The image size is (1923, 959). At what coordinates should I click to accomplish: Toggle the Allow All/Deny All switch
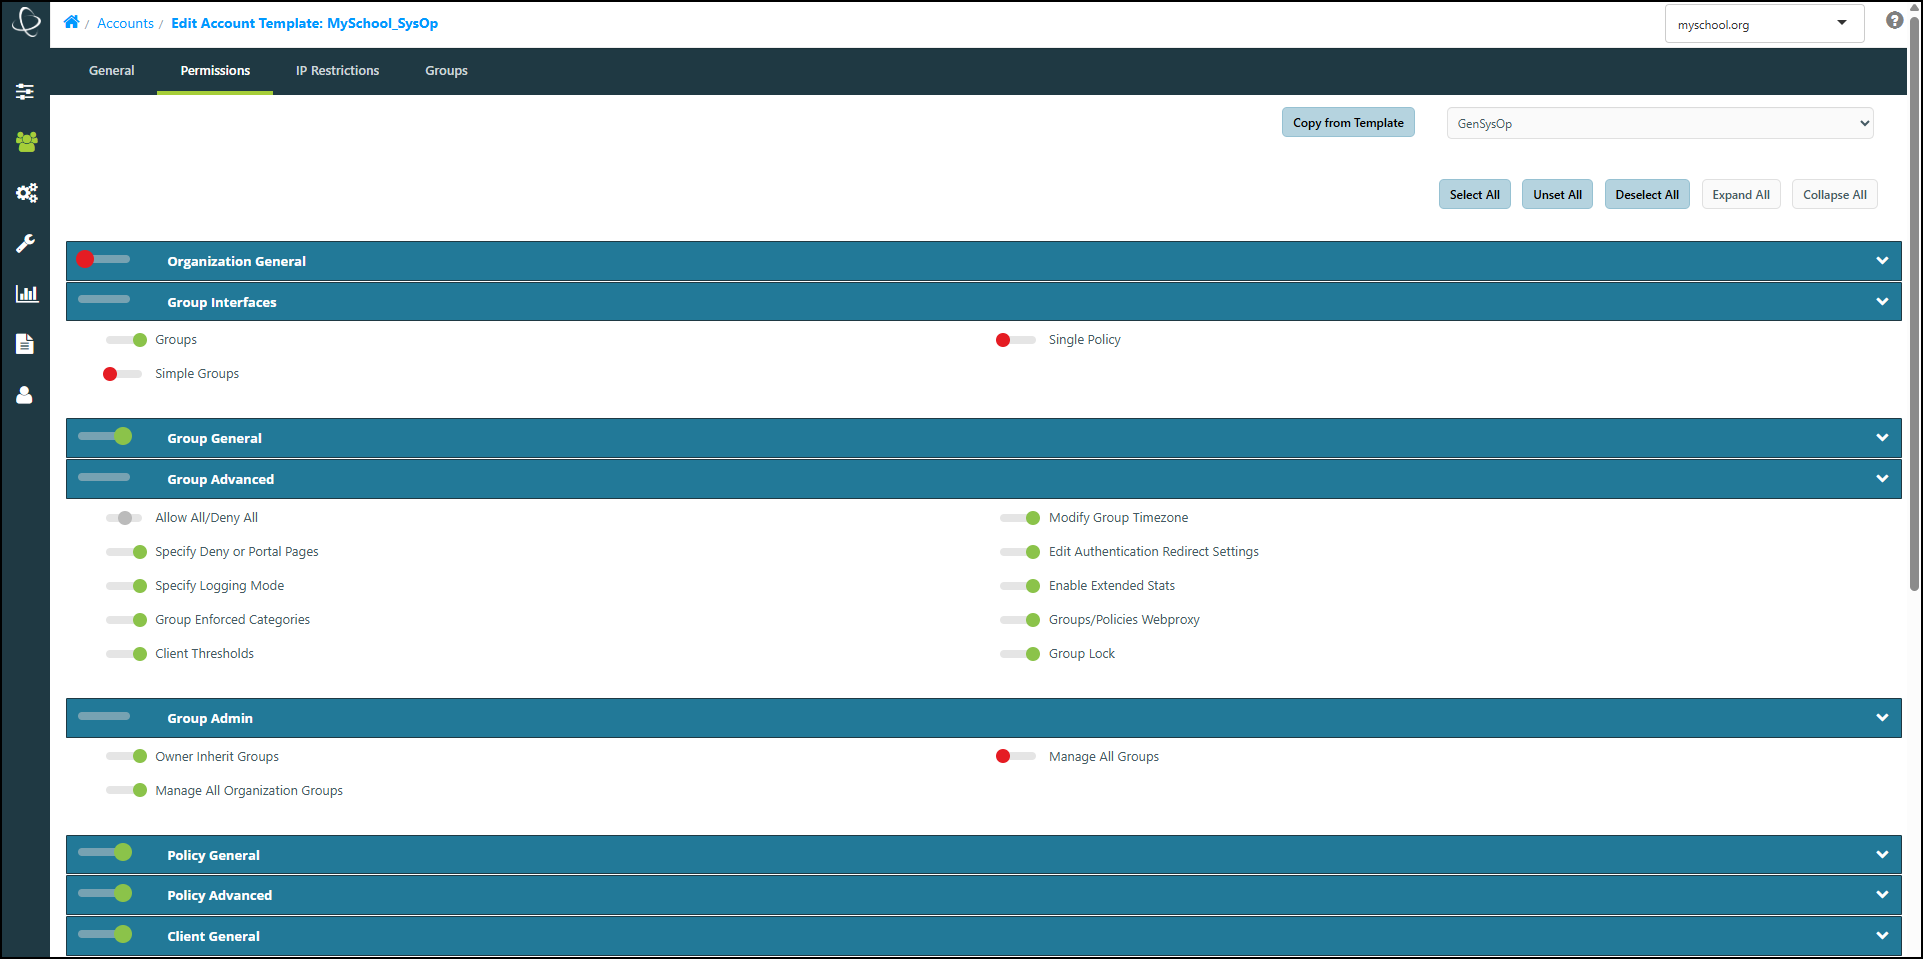(124, 518)
